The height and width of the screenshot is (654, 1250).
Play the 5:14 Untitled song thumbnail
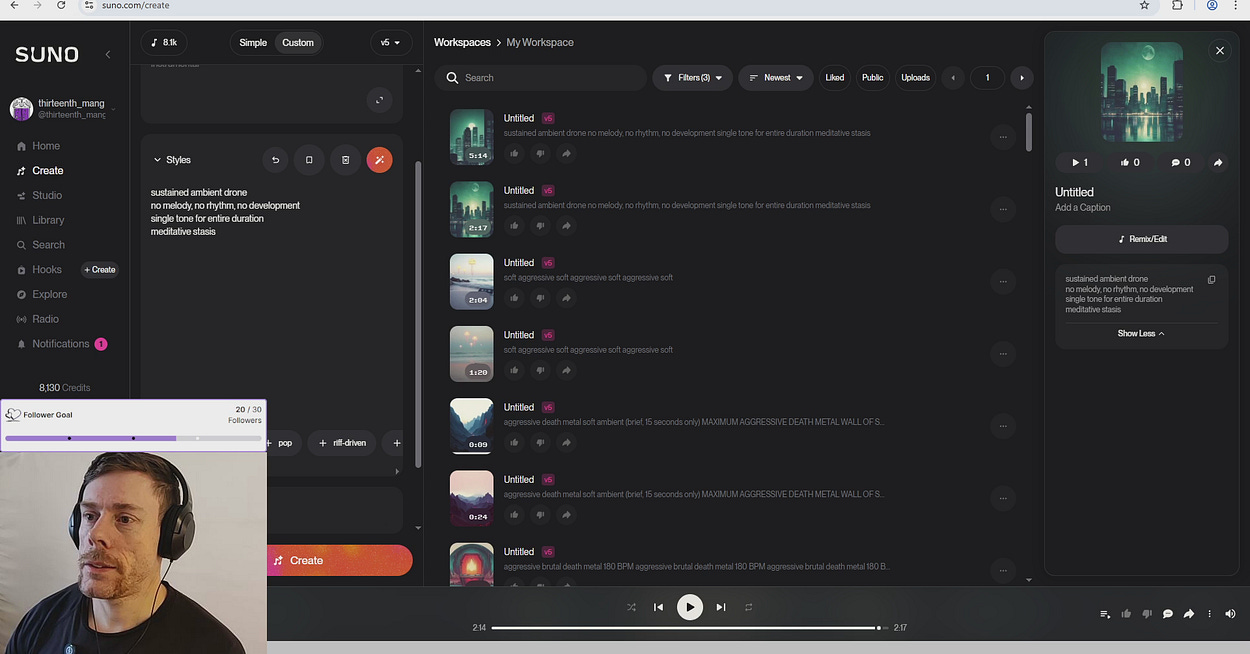point(472,136)
